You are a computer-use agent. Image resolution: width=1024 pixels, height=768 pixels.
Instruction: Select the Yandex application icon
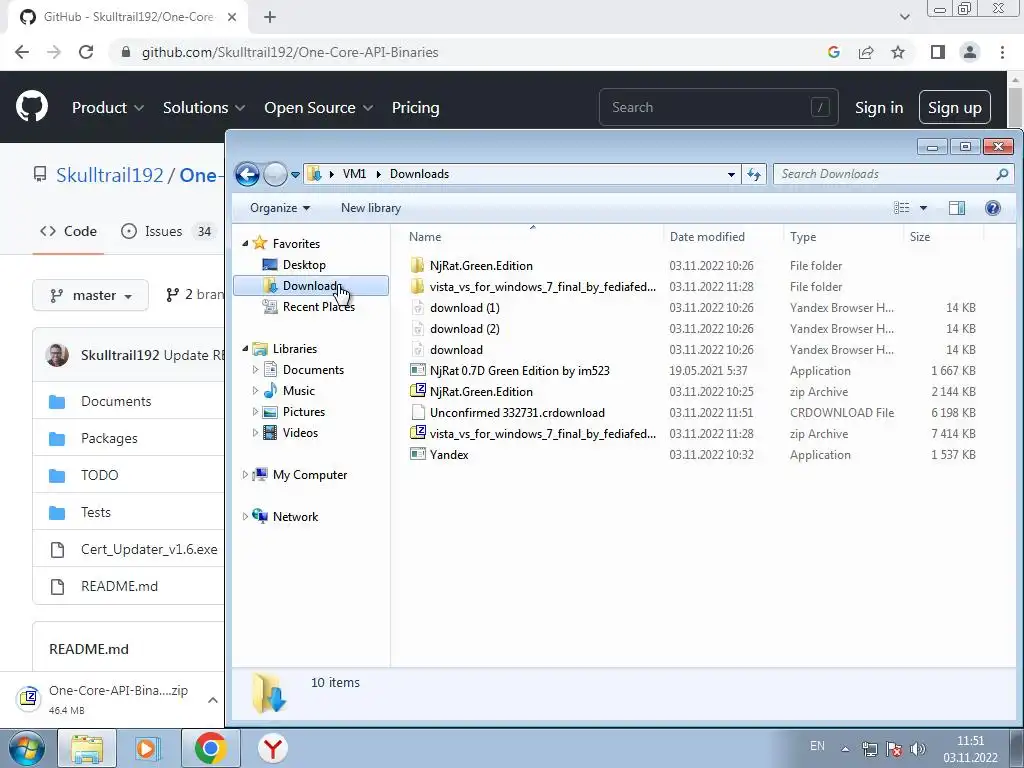[417, 454]
